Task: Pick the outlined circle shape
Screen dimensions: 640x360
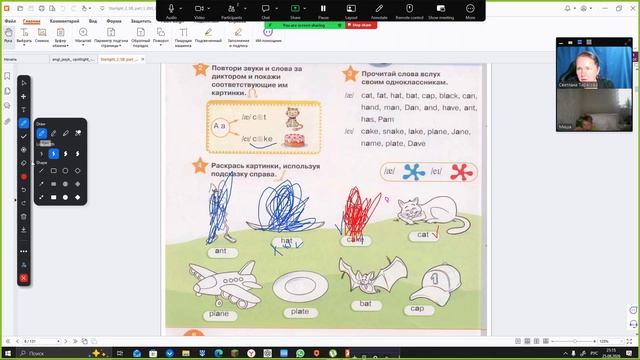Action: tap(65, 171)
